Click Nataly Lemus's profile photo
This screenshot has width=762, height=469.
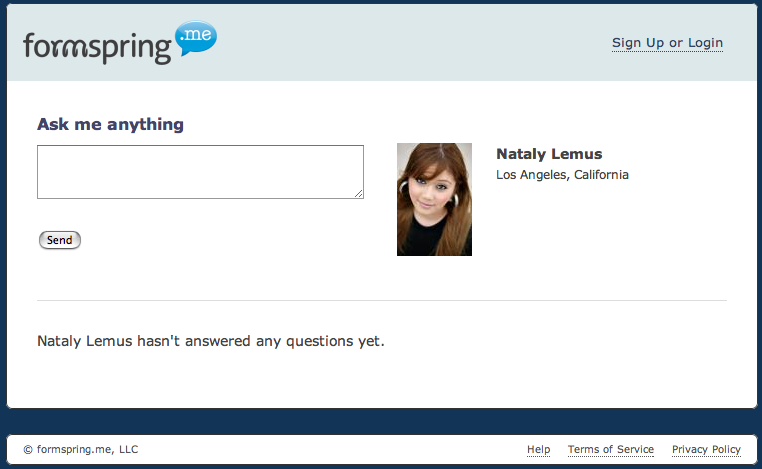[434, 199]
